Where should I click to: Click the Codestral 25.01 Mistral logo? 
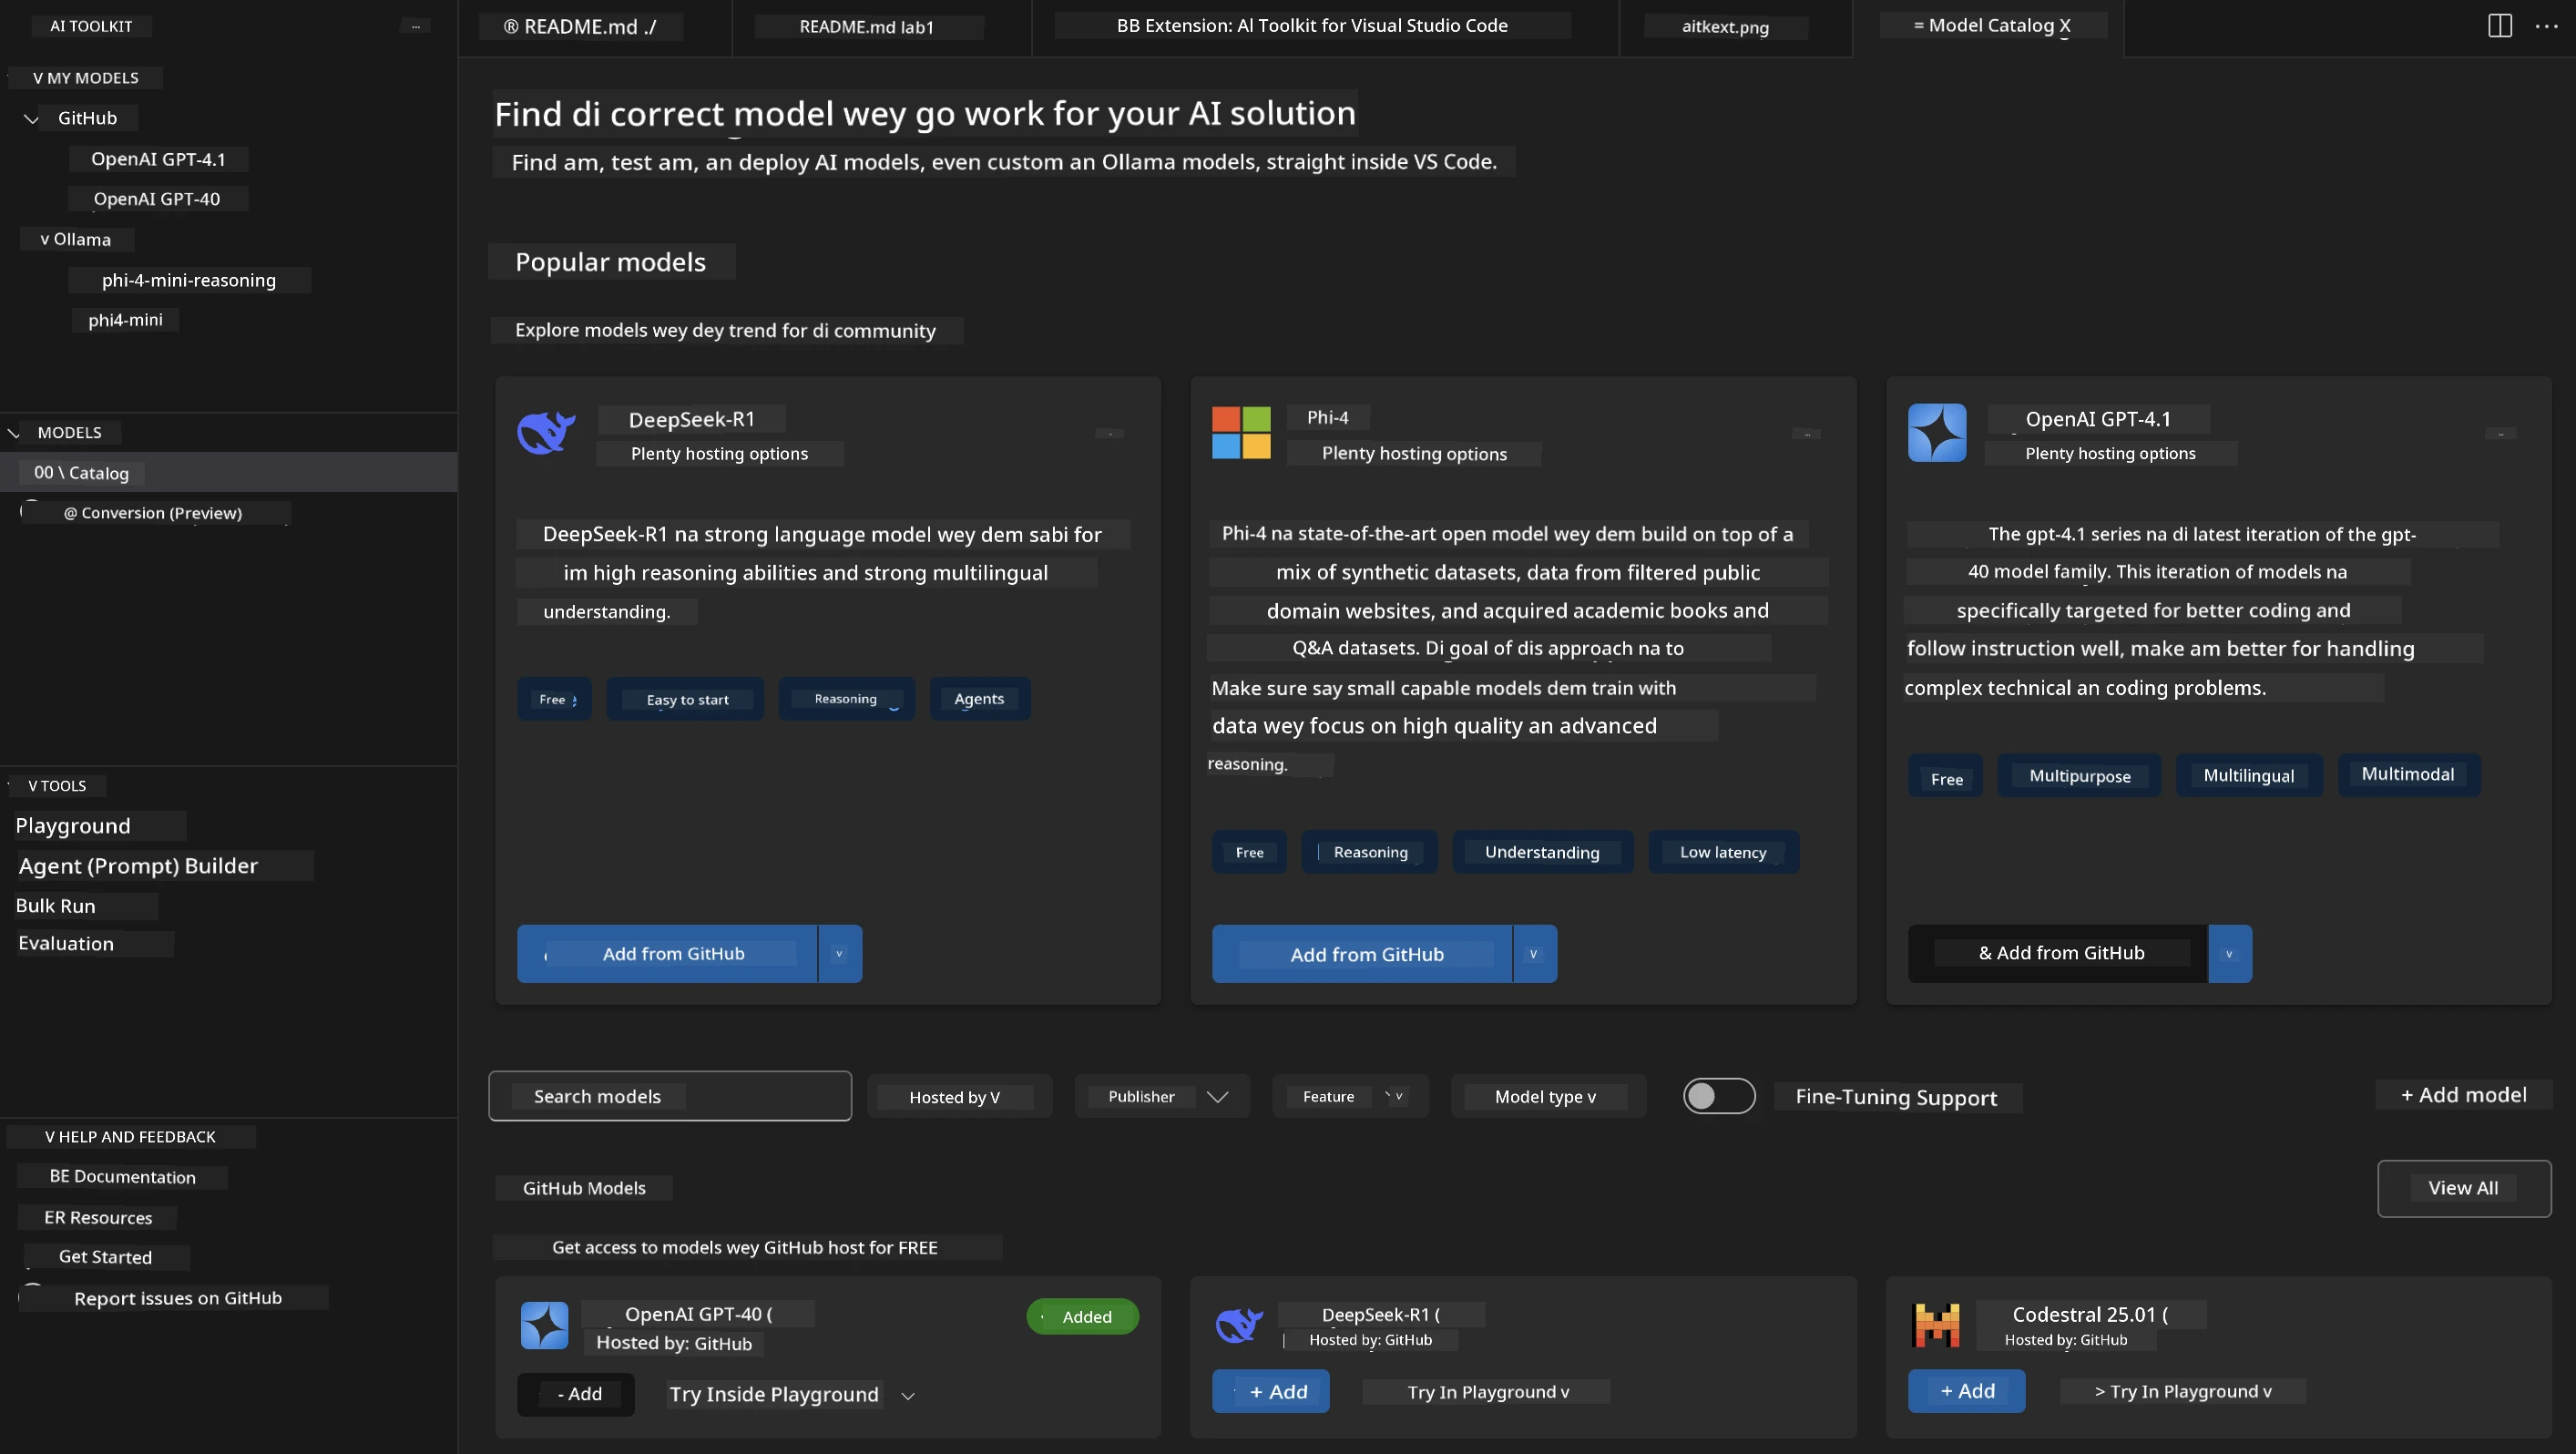pyautogui.click(x=1936, y=1326)
